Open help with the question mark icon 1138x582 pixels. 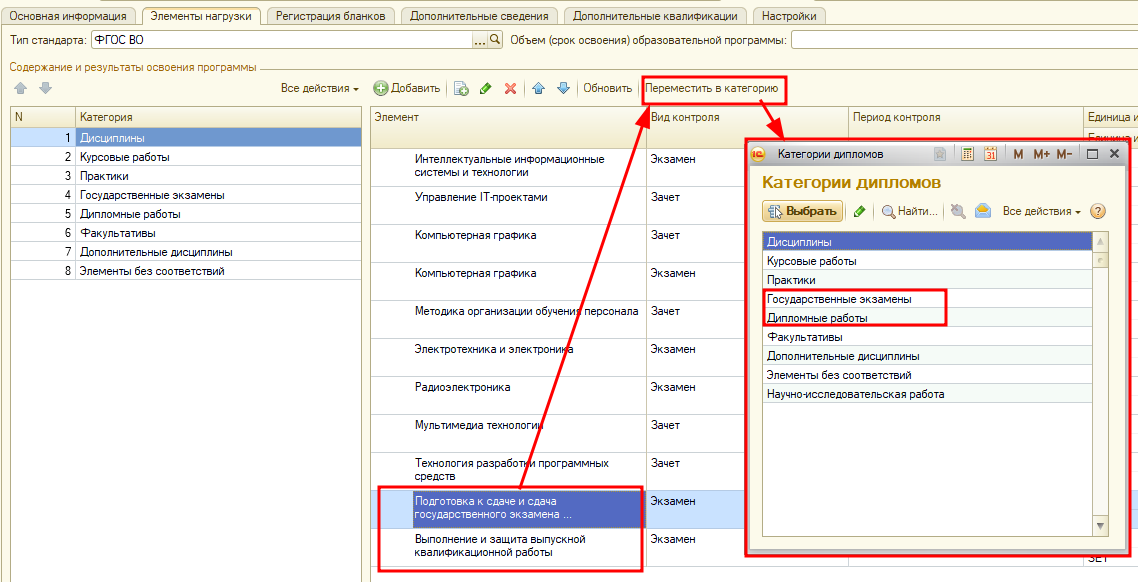coord(1098,211)
